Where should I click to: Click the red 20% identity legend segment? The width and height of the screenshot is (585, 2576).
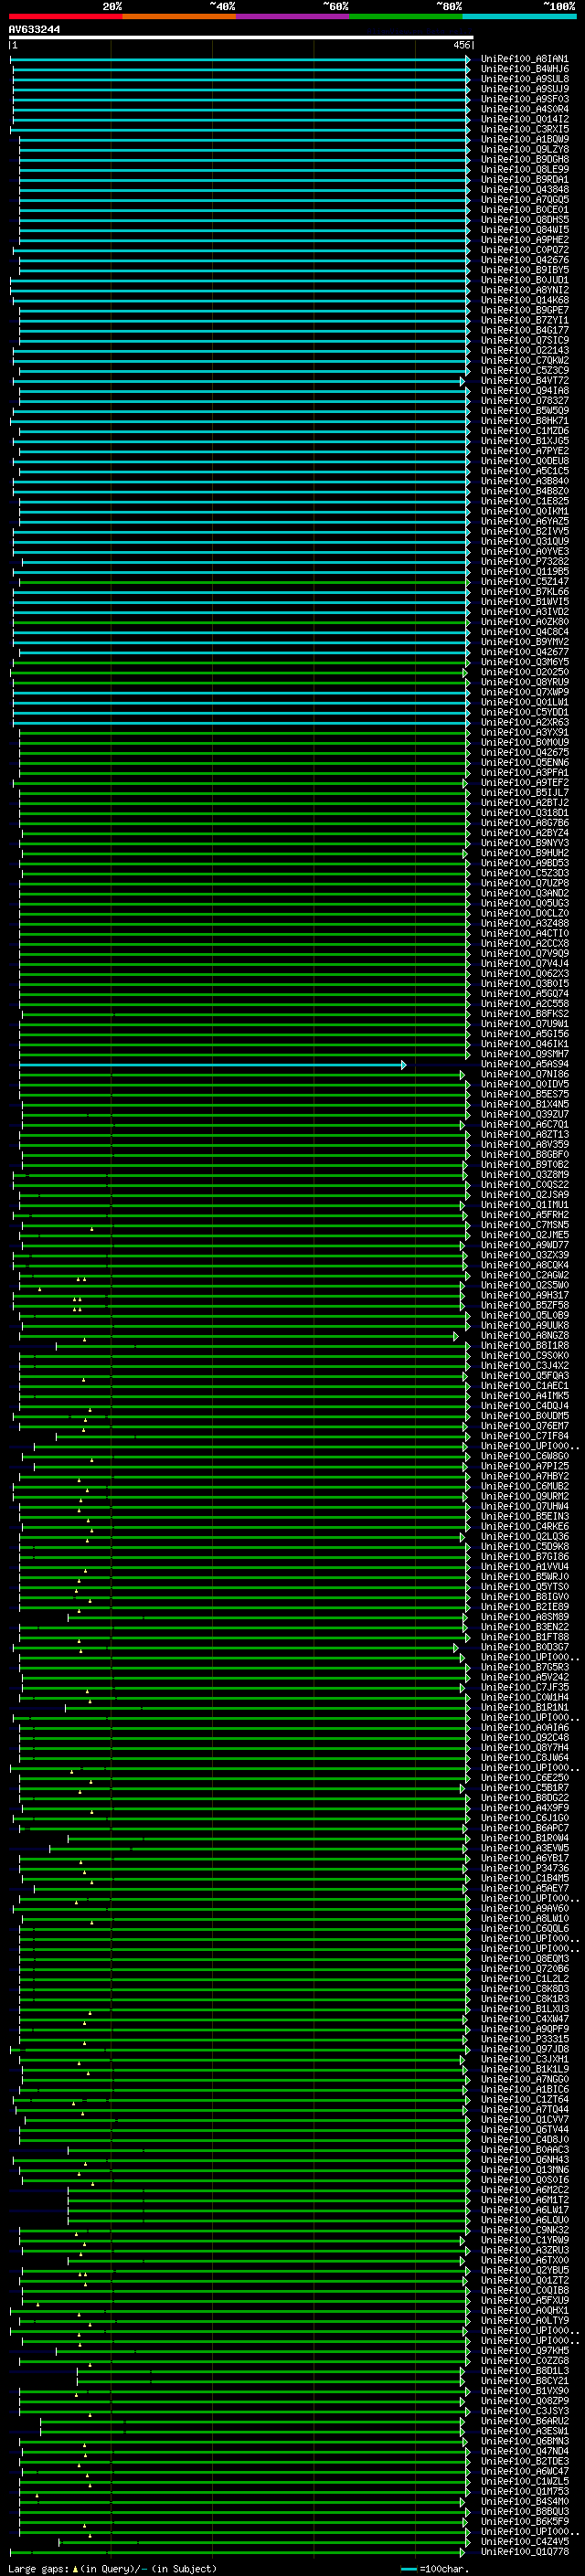click(65, 16)
